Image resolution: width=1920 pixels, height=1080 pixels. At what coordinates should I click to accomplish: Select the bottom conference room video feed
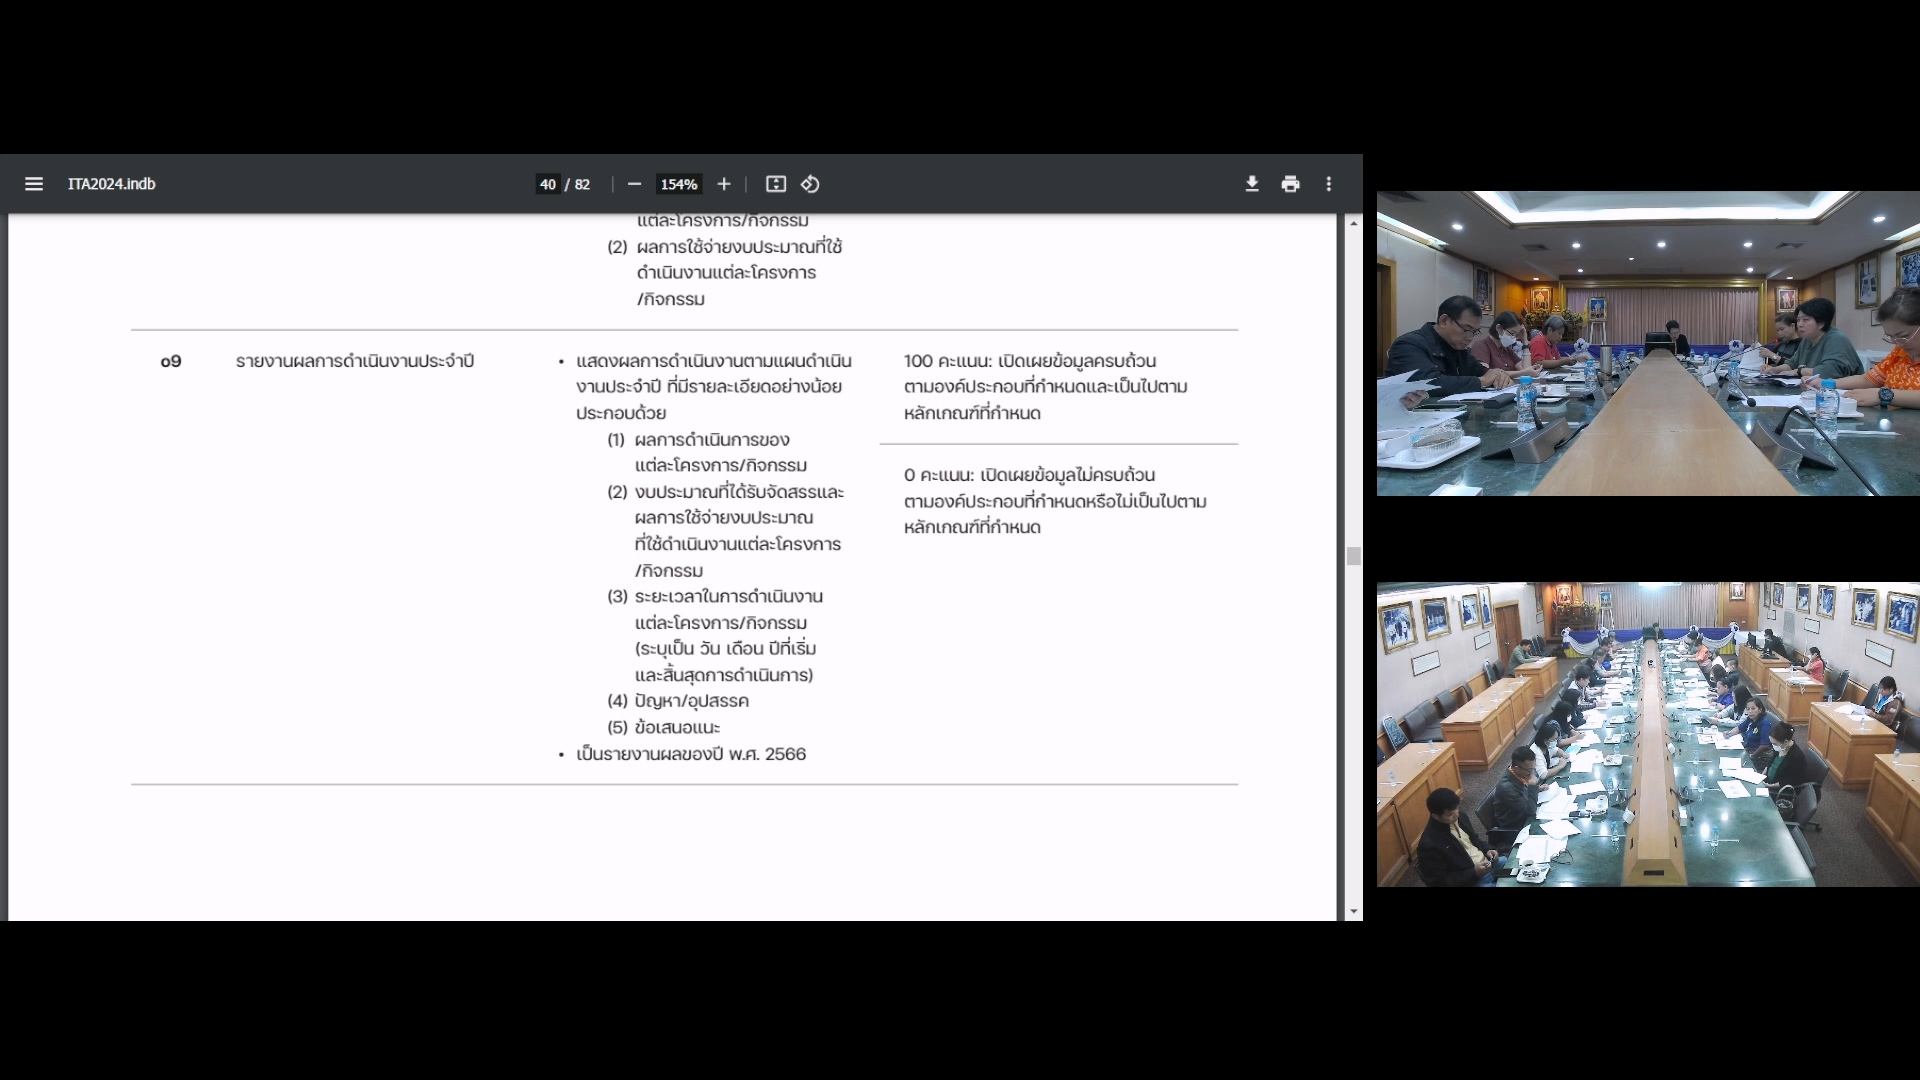(x=1648, y=734)
